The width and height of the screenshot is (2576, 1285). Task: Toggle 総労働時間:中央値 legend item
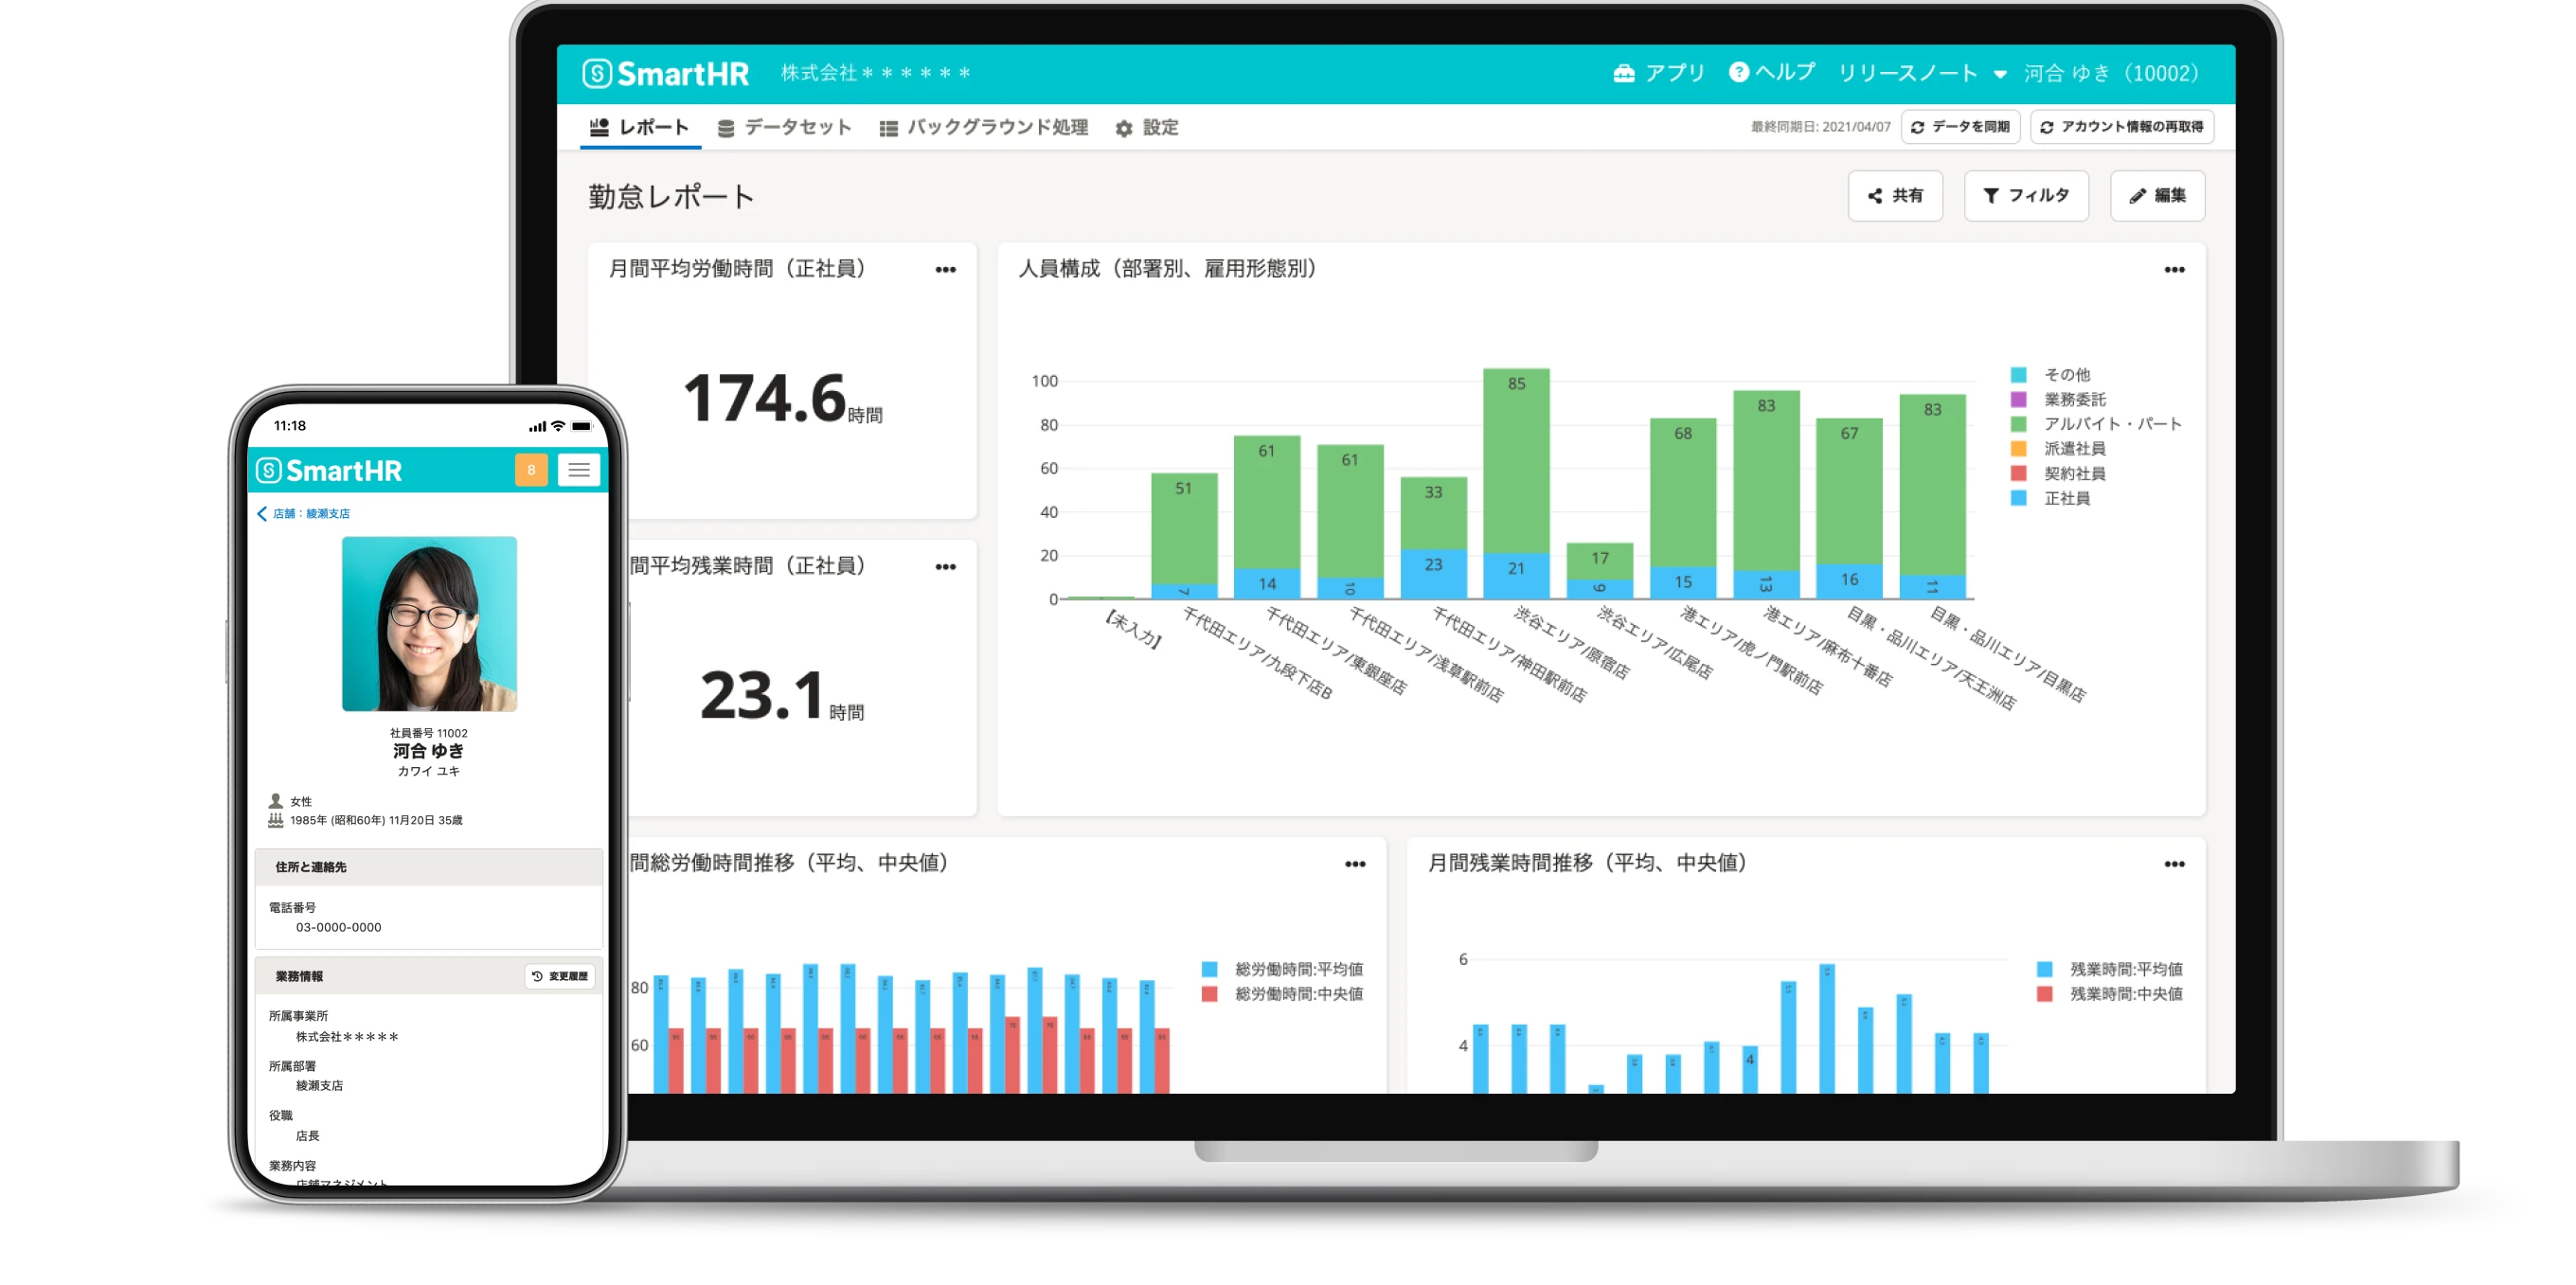coord(1282,994)
